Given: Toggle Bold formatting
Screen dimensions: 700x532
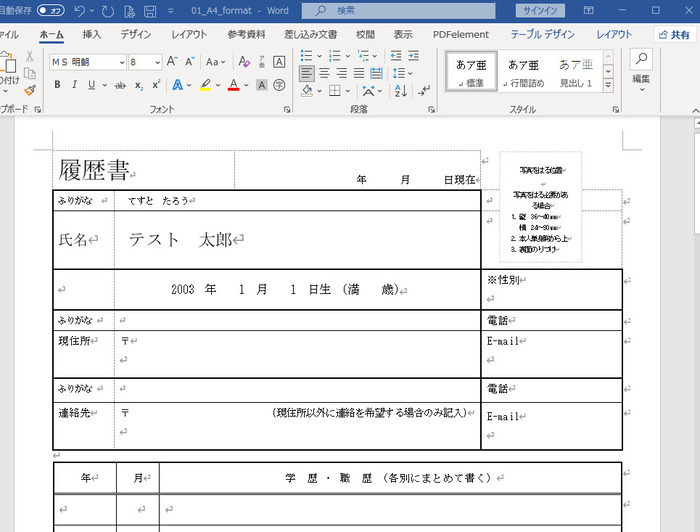Looking at the screenshot, I should (x=57, y=84).
